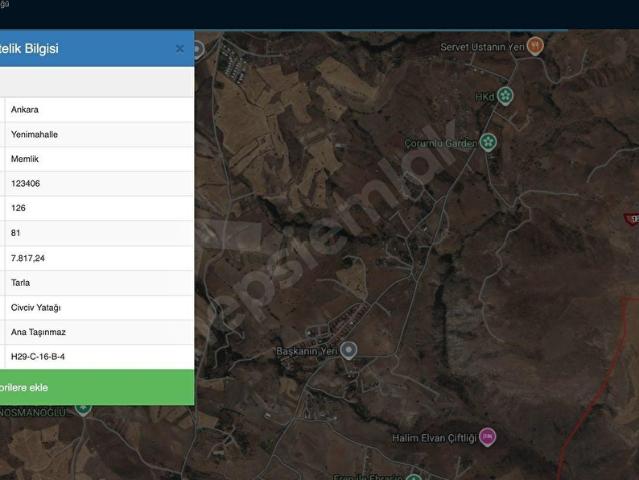Click the circular marker beside panel's top corner
This screenshot has width=639, height=480.
(x=198, y=51)
